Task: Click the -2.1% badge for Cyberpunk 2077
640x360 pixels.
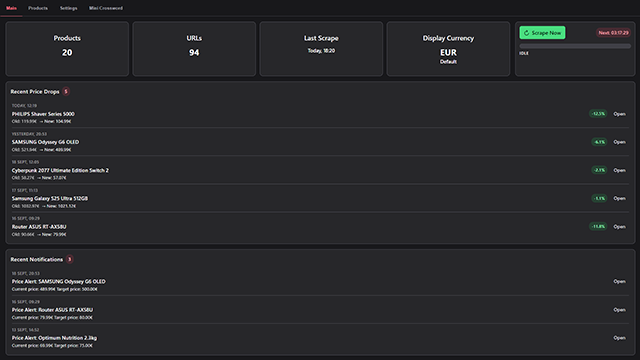Action: (599, 170)
